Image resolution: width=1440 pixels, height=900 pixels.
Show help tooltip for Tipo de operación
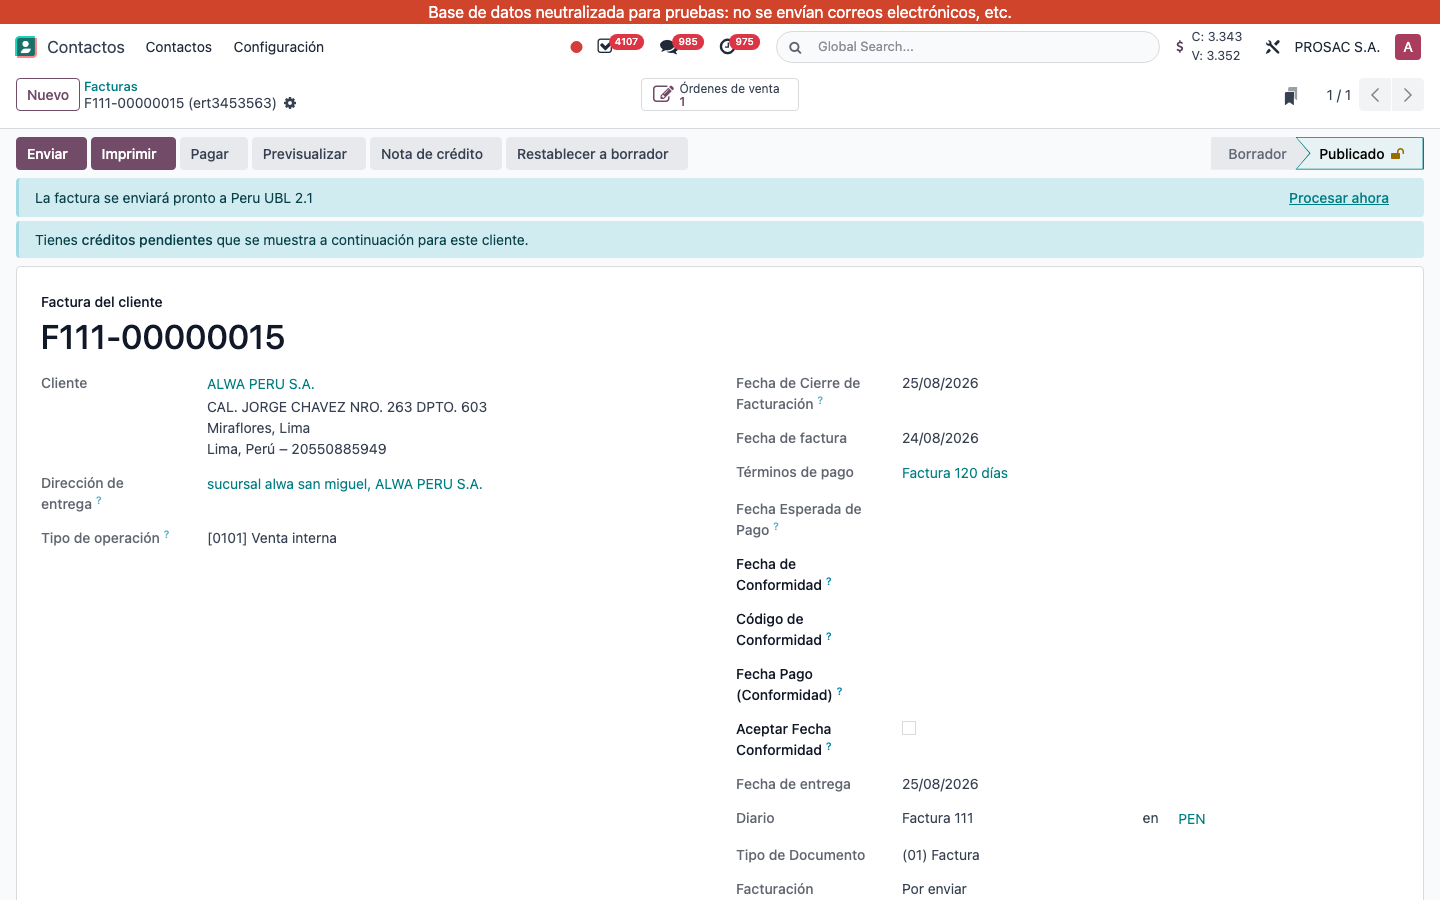167,534
